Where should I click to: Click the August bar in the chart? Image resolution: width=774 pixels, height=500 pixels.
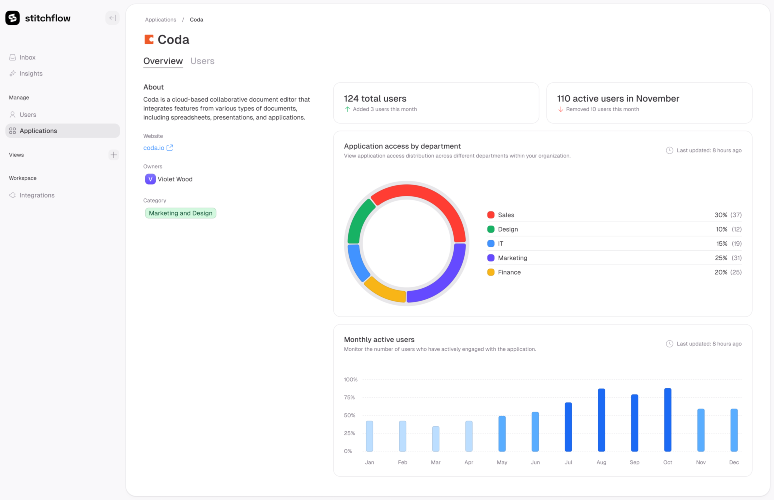click(x=601, y=420)
